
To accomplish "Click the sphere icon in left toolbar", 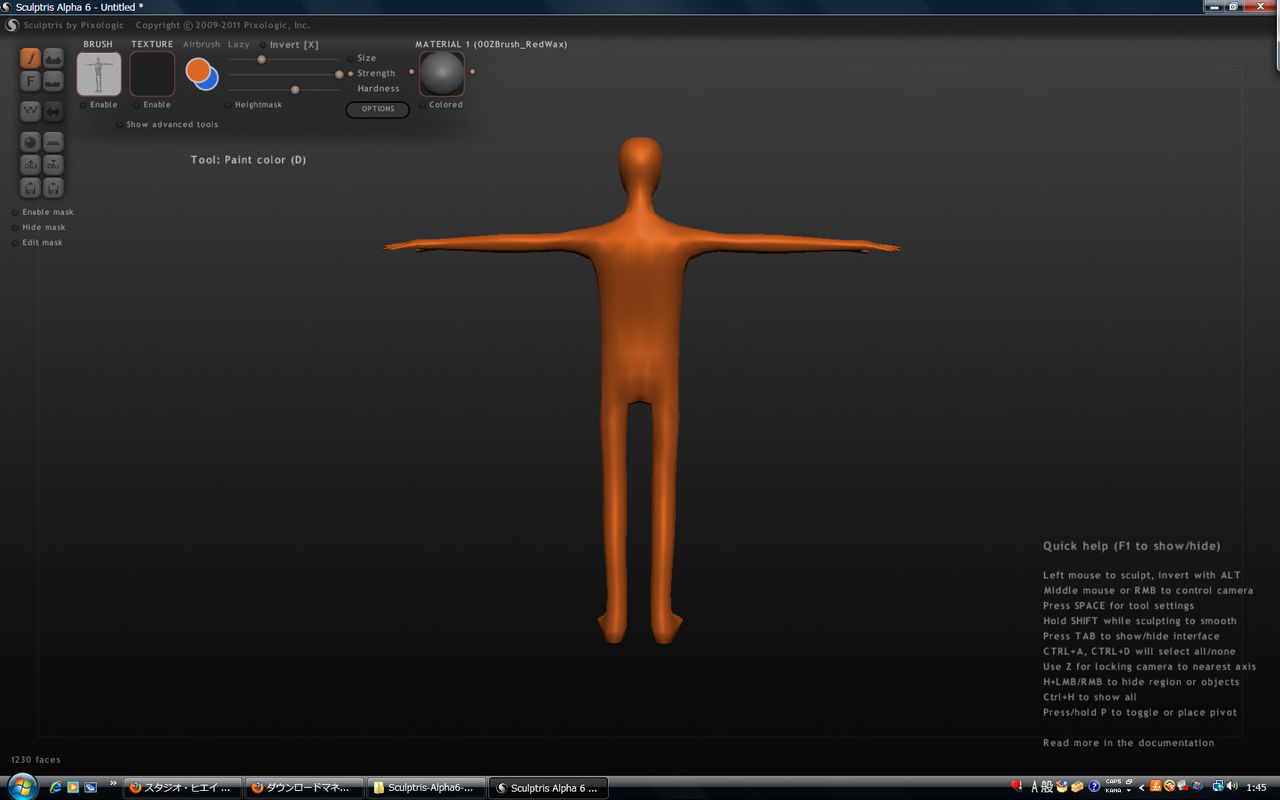I will (x=30, y=142).
